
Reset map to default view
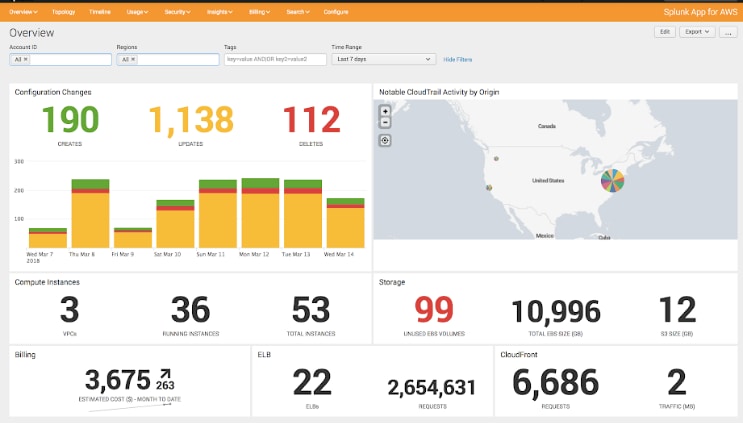click(385, 141)
